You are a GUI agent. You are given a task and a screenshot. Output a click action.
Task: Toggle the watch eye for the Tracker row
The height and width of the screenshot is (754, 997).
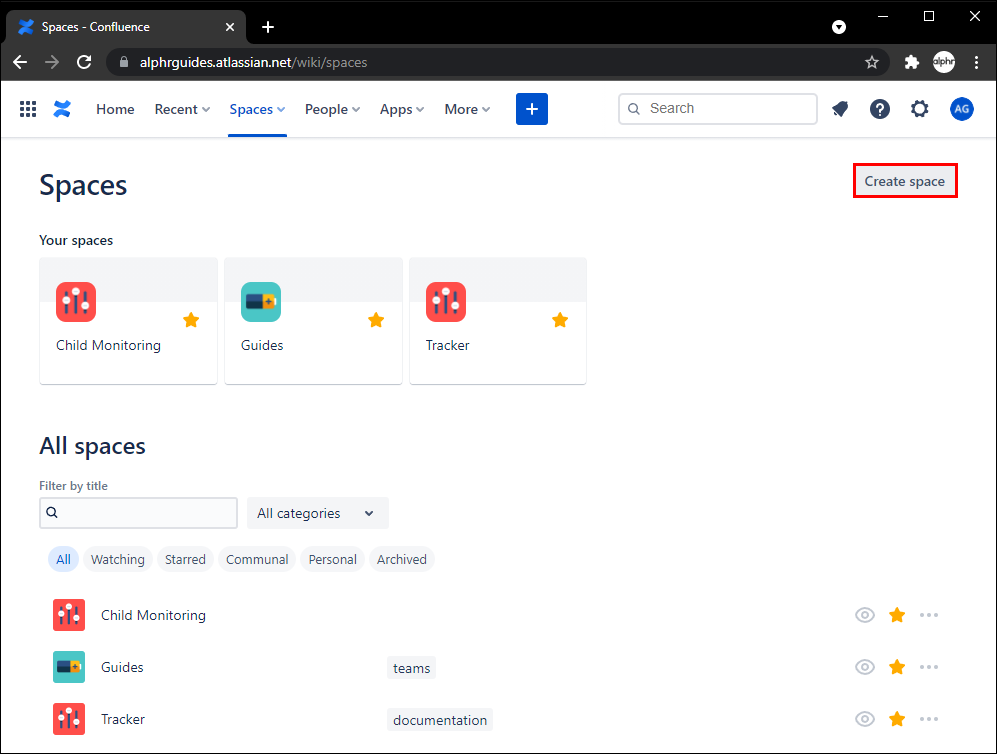click(x=865, y=719)
